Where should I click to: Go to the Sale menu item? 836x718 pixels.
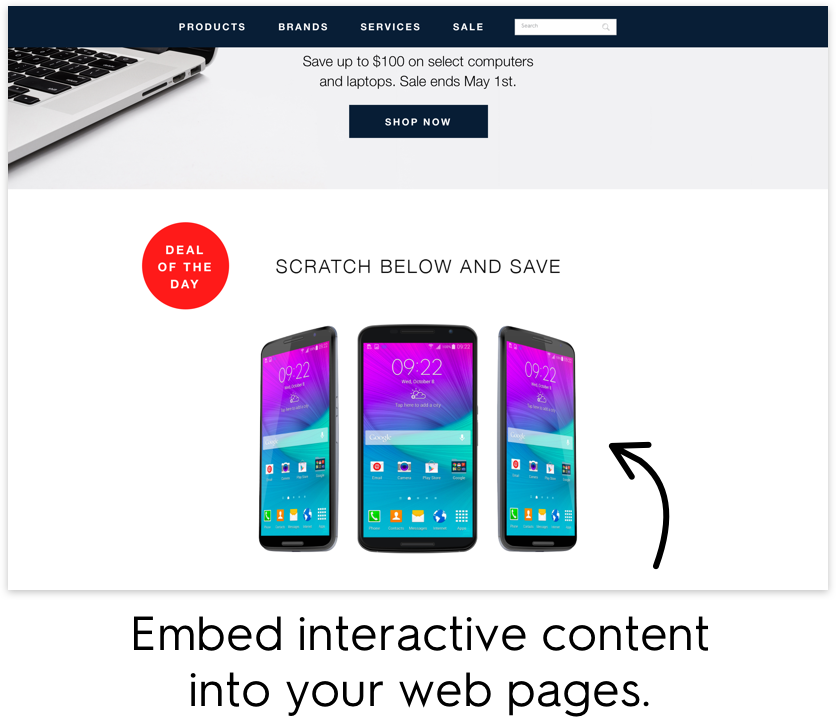pyautogui.click(x=468, y=27)
